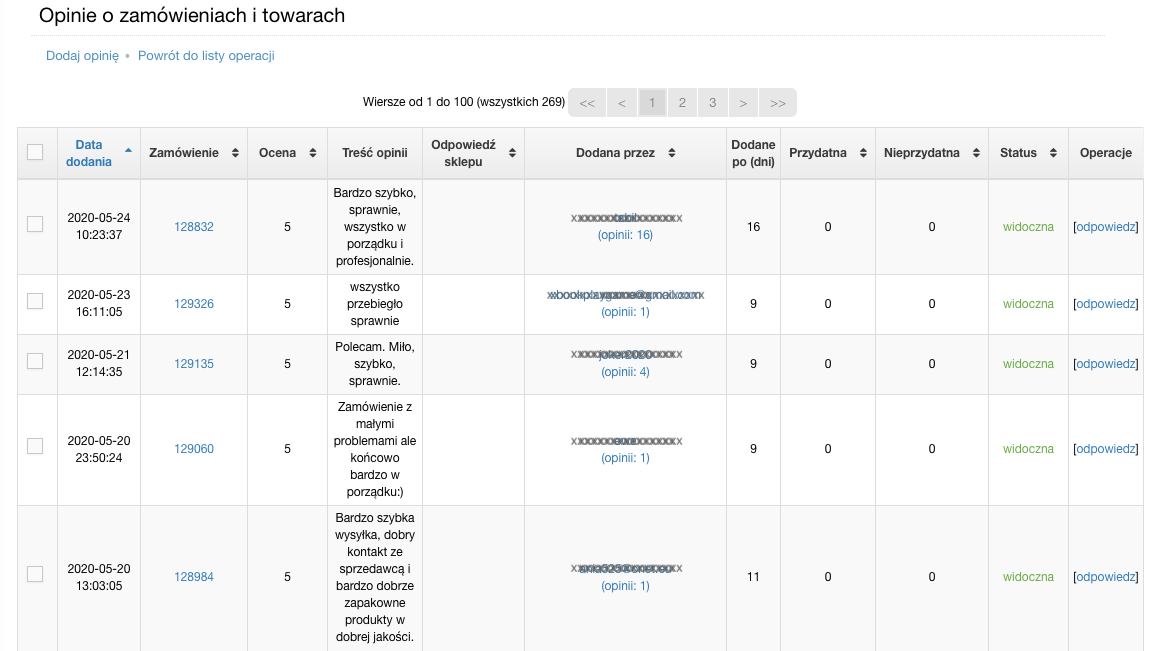Click sort arrows icon beside Przydatna
Image resolution: width=1149 pixels, height=651 pixels.
863,152
